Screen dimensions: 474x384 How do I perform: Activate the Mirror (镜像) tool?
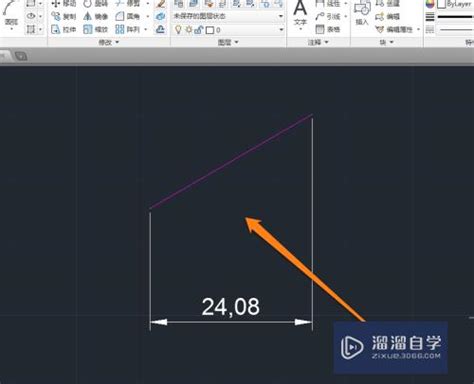pos(96,16)
